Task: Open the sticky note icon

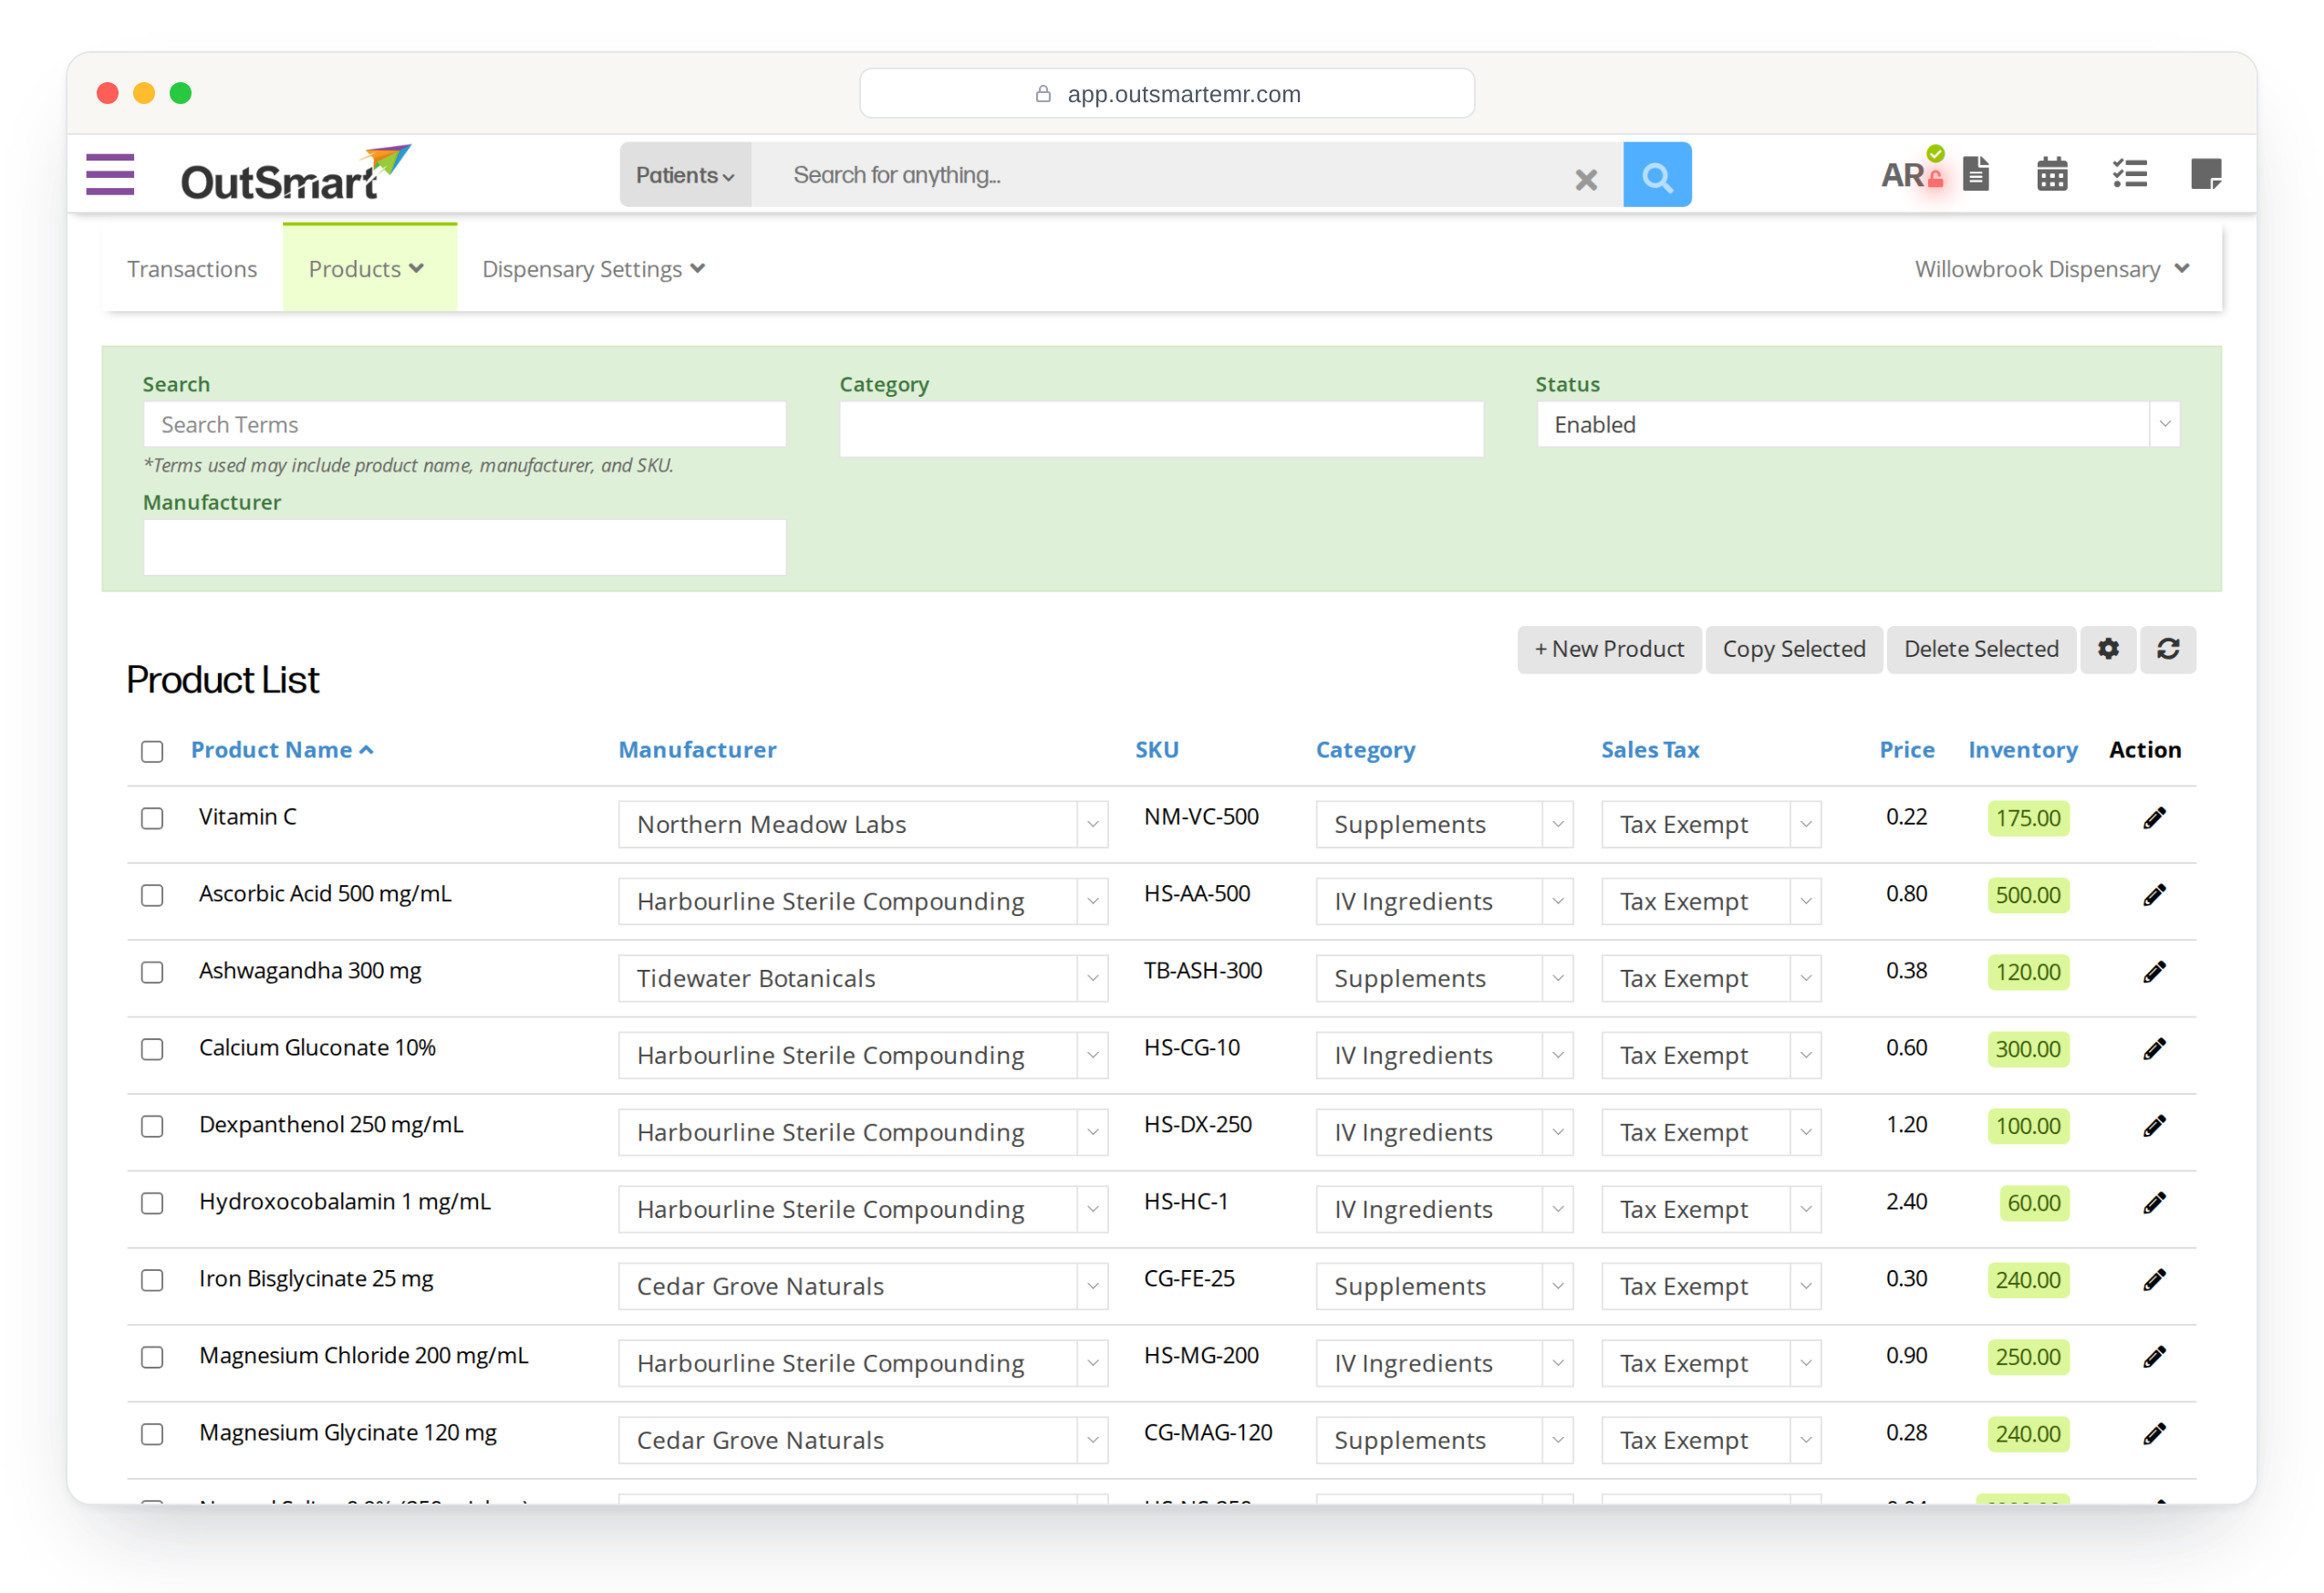Action: [x=2206, y=174]
